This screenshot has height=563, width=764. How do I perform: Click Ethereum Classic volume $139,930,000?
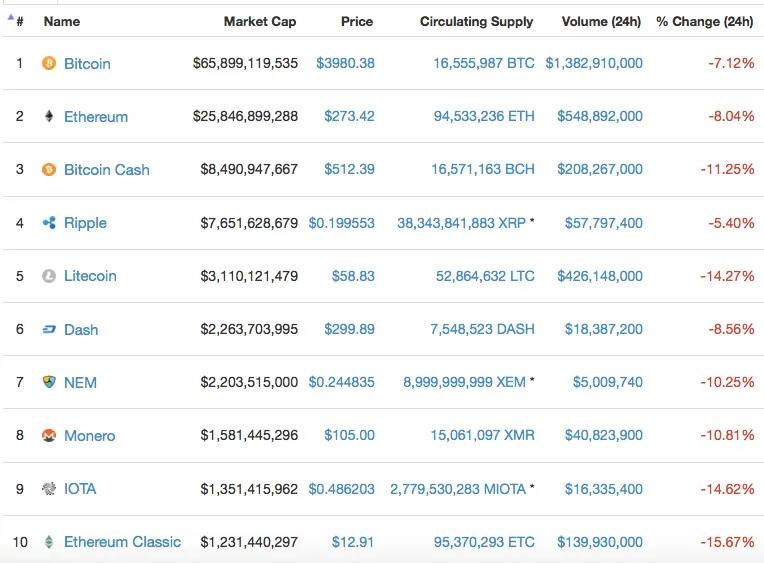click(x=600, y=542)
